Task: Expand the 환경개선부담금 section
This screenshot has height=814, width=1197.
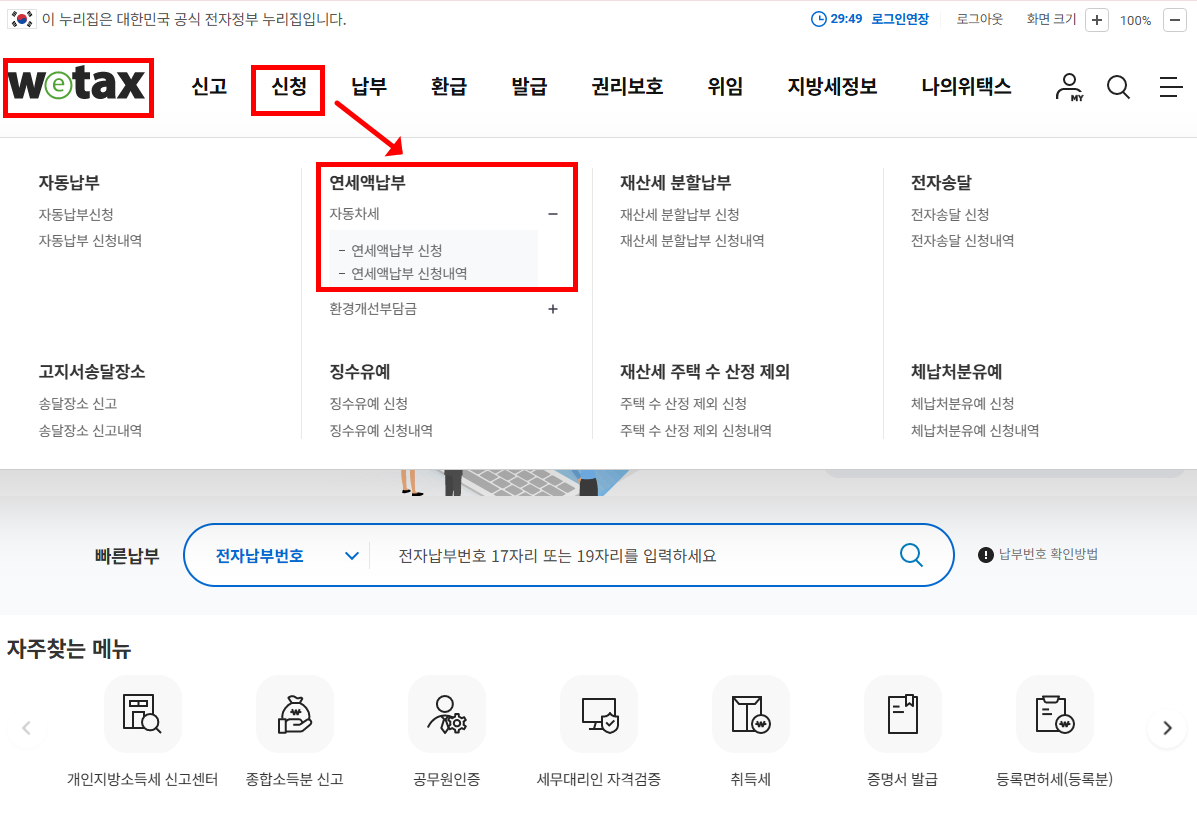Action: pyautogui.click(x=553, y=309)
